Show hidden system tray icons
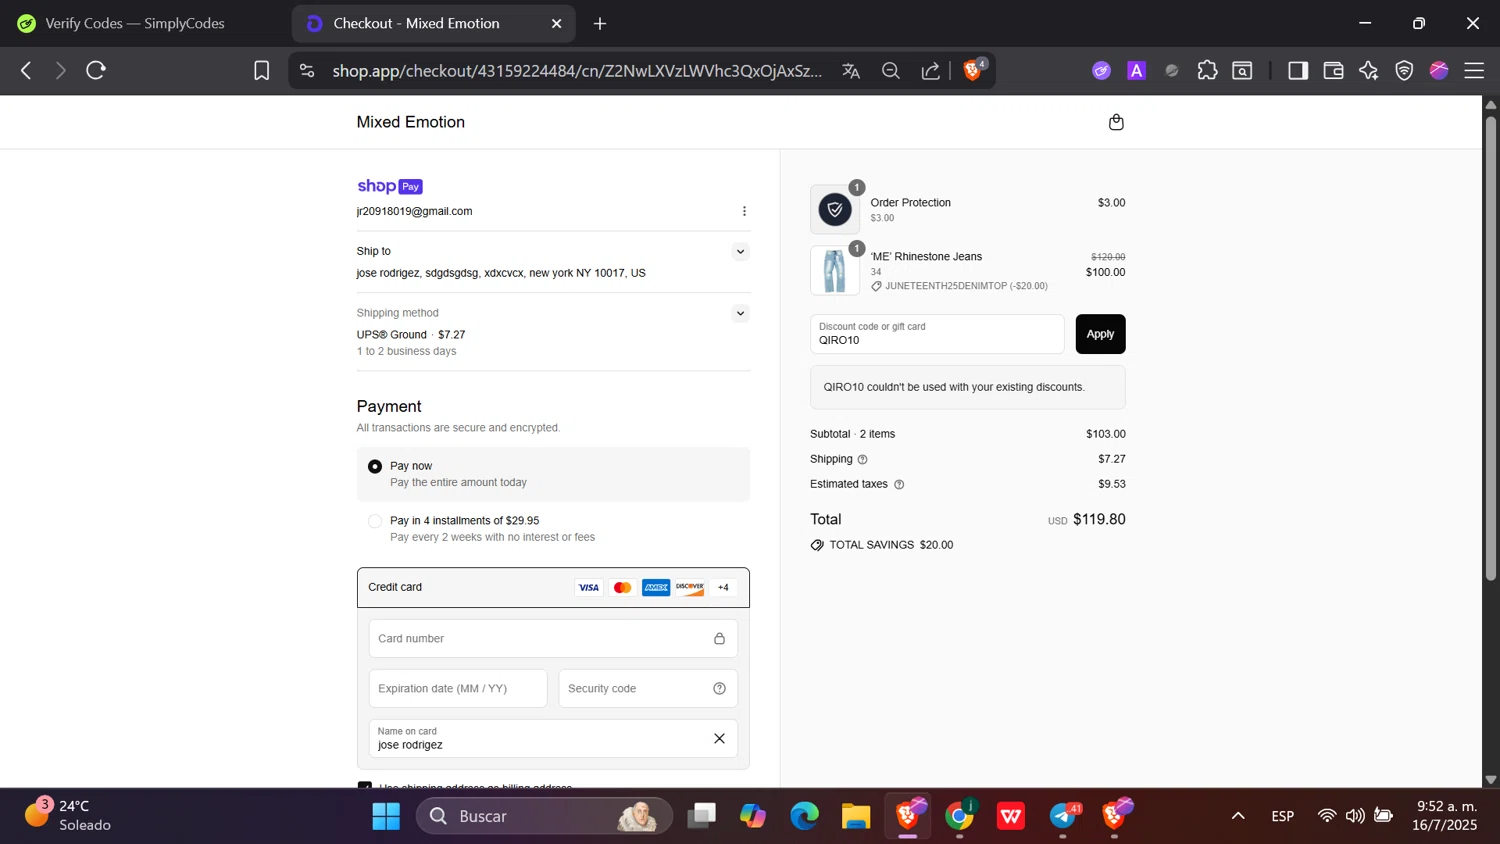The height and width of the screenshot is (844, 1500). coord(1238,816)
